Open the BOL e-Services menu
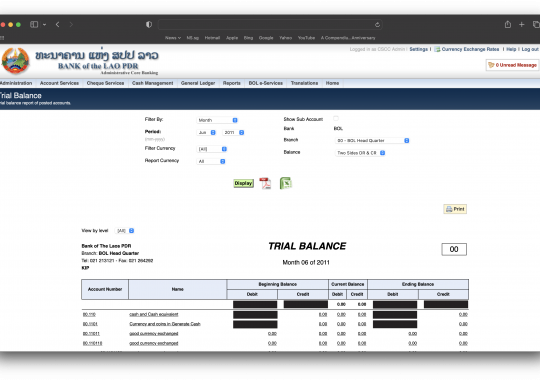This screenshot has width=540, height=380. point(266,83)
